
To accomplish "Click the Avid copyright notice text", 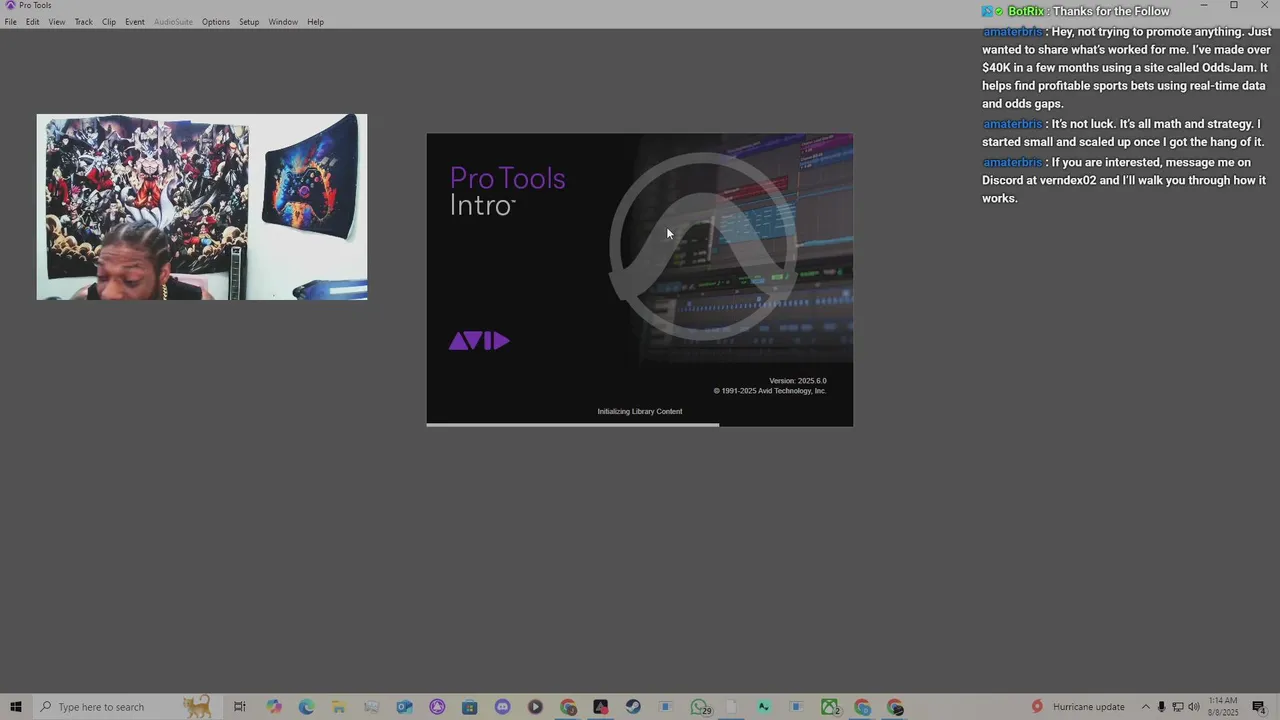I will click(770, 391).
